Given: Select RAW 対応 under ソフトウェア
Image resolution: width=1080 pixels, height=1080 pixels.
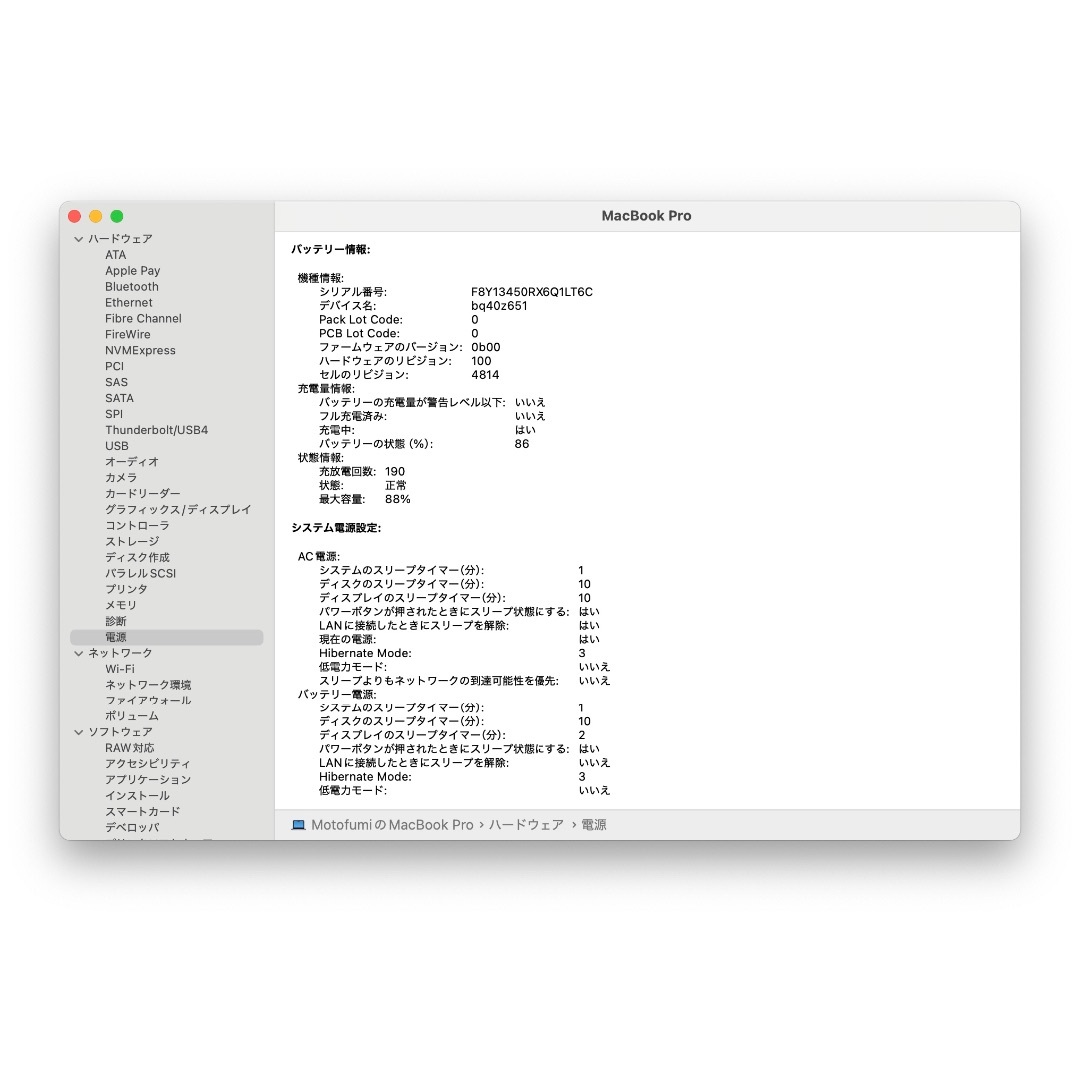Looking at the screenshot, I should [x=129, y=748].
